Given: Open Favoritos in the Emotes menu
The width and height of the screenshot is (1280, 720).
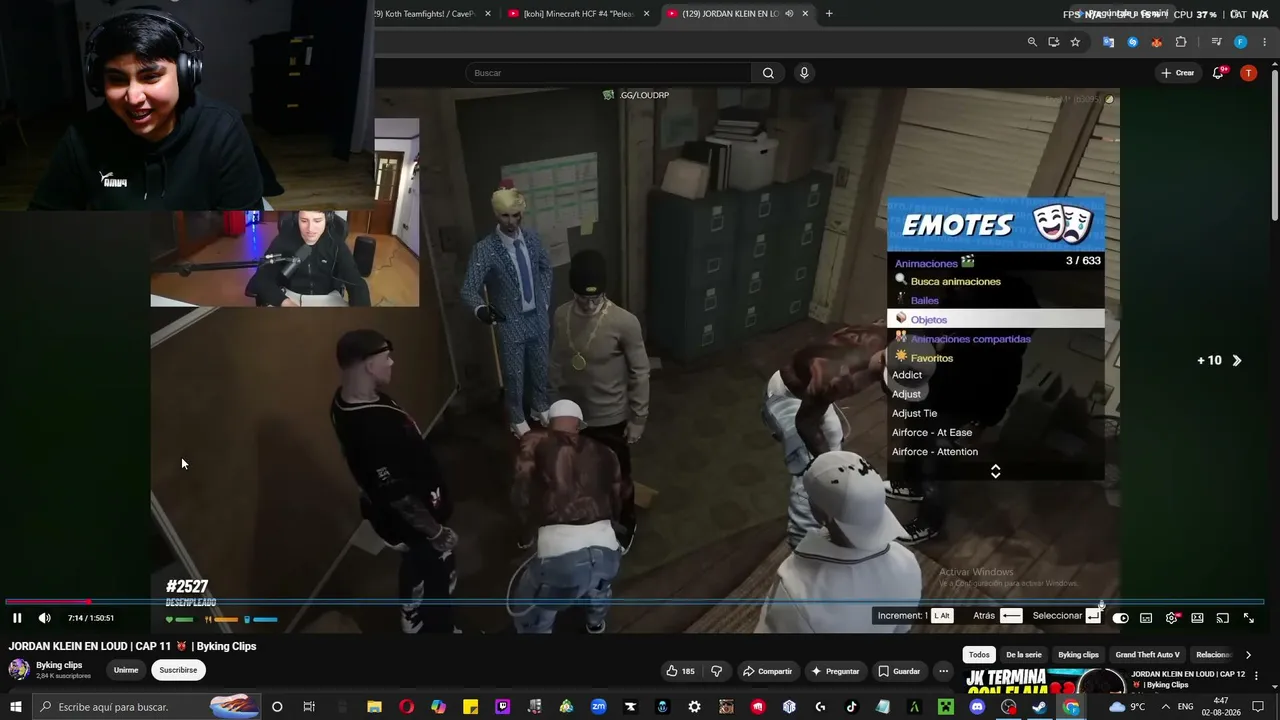Looking at the screenshot, I should tap(996, 358).
